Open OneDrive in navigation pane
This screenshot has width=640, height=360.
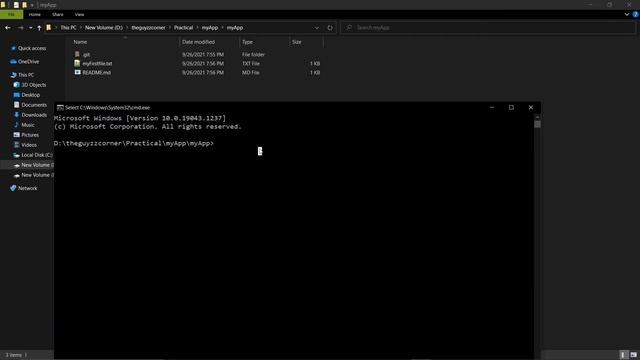point(28,62)
